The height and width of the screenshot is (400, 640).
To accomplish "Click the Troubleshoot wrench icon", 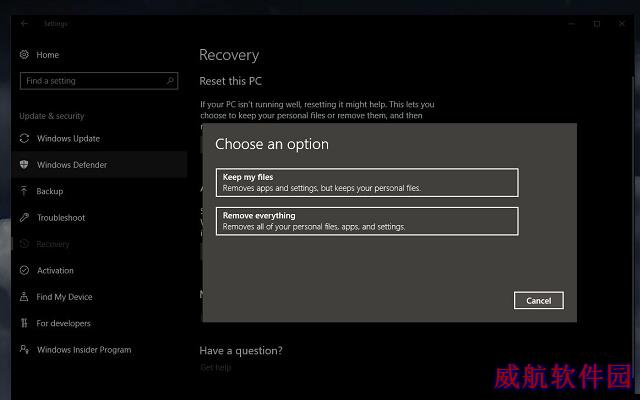I will point(24,218).
